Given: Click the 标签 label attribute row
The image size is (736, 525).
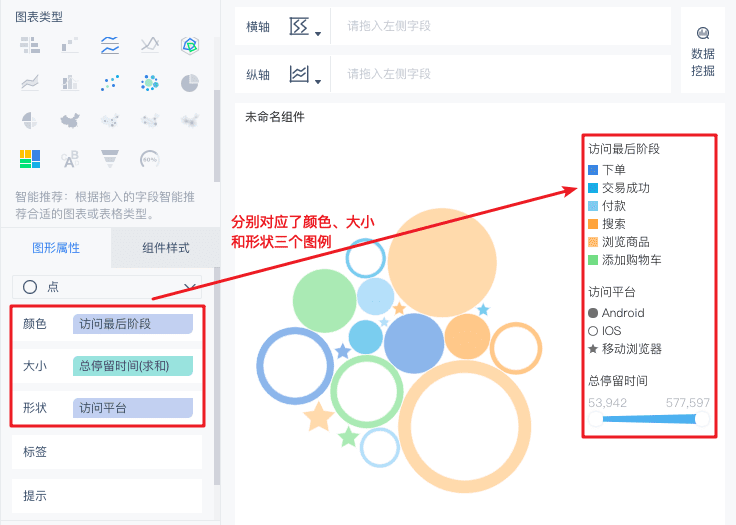Looking at the screenshot, I should click(x=107, y=452).
